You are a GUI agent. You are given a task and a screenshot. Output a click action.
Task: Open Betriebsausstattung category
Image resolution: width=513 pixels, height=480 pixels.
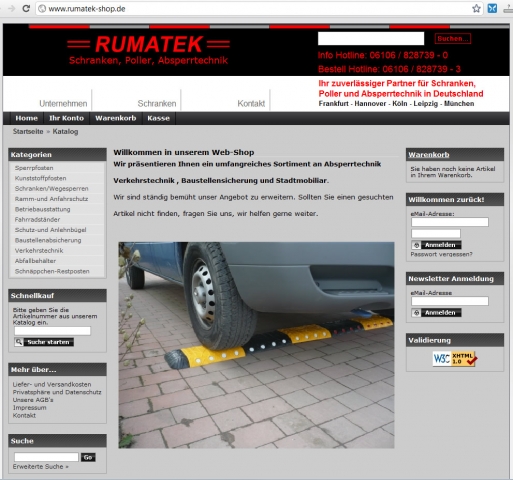click(x=42, y=209)
